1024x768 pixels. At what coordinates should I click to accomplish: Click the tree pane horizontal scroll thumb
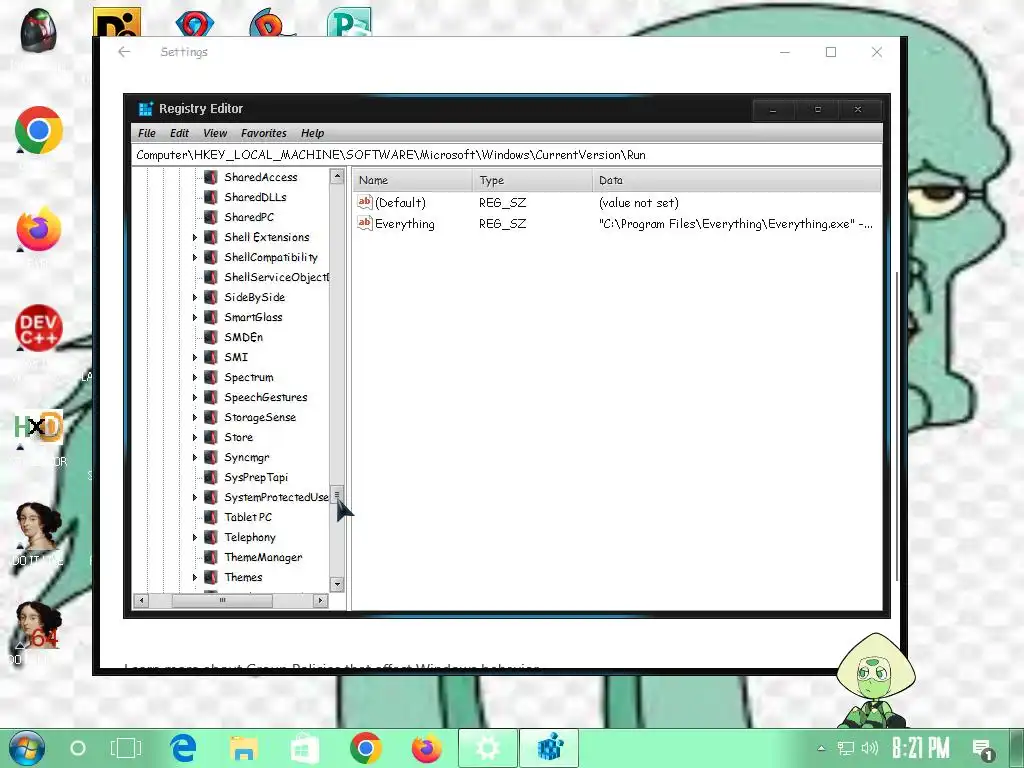coord(222,600)
